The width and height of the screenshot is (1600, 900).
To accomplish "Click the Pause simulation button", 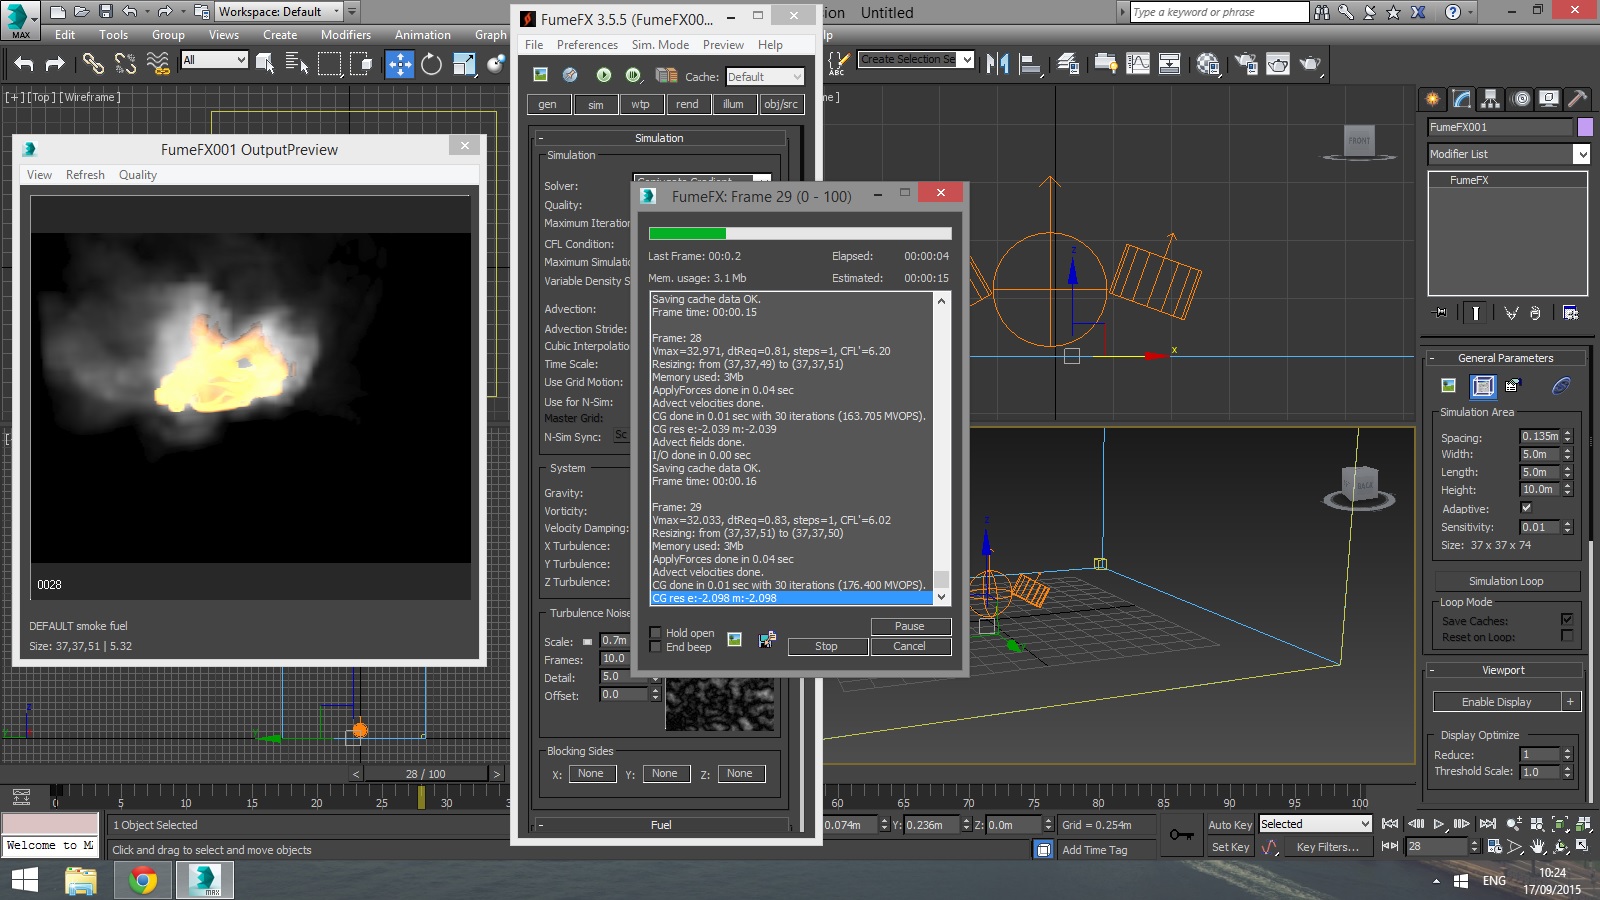I will pos(910,626).
